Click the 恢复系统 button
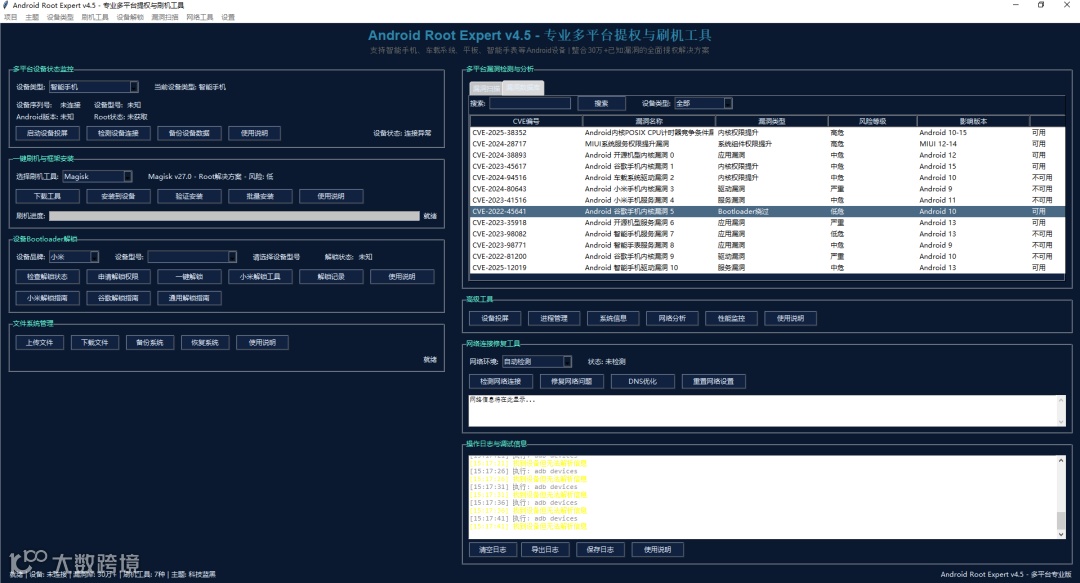 205,342
